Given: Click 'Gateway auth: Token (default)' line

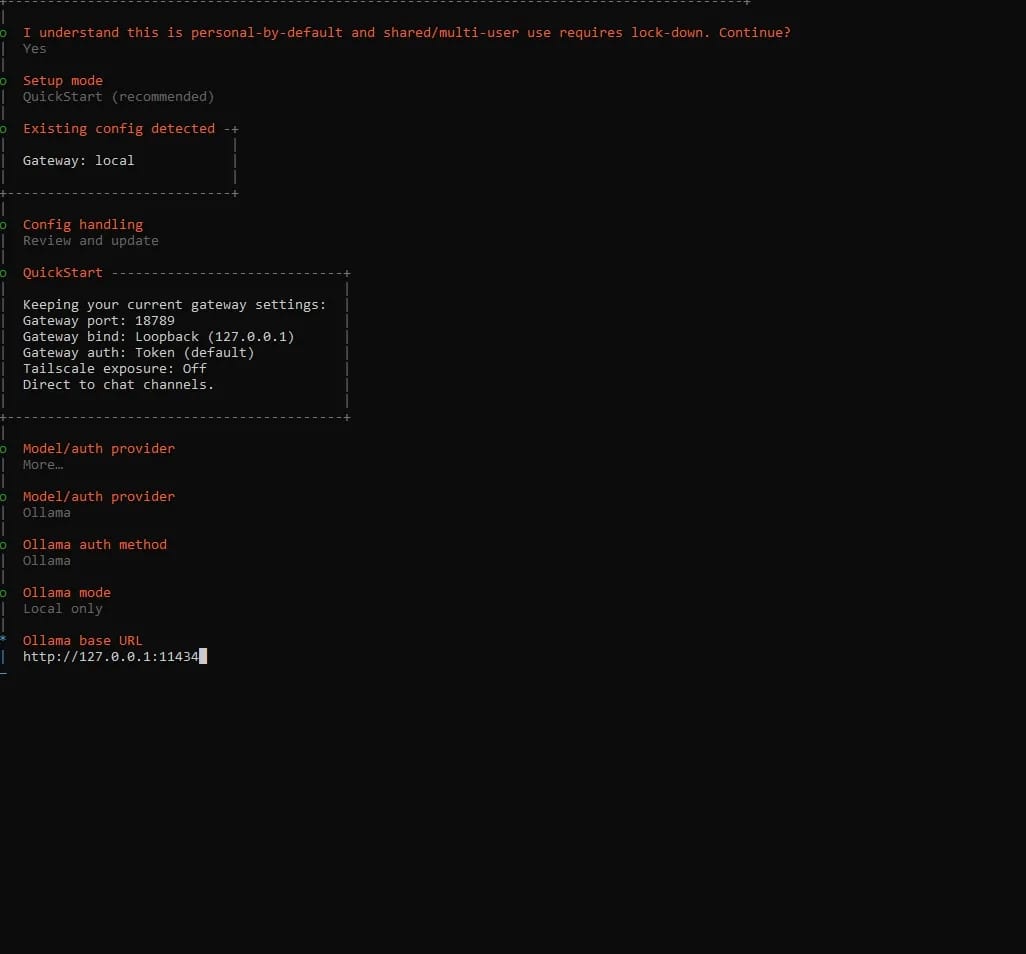Looking at the screenshot, I should click(x=139, y=353).
